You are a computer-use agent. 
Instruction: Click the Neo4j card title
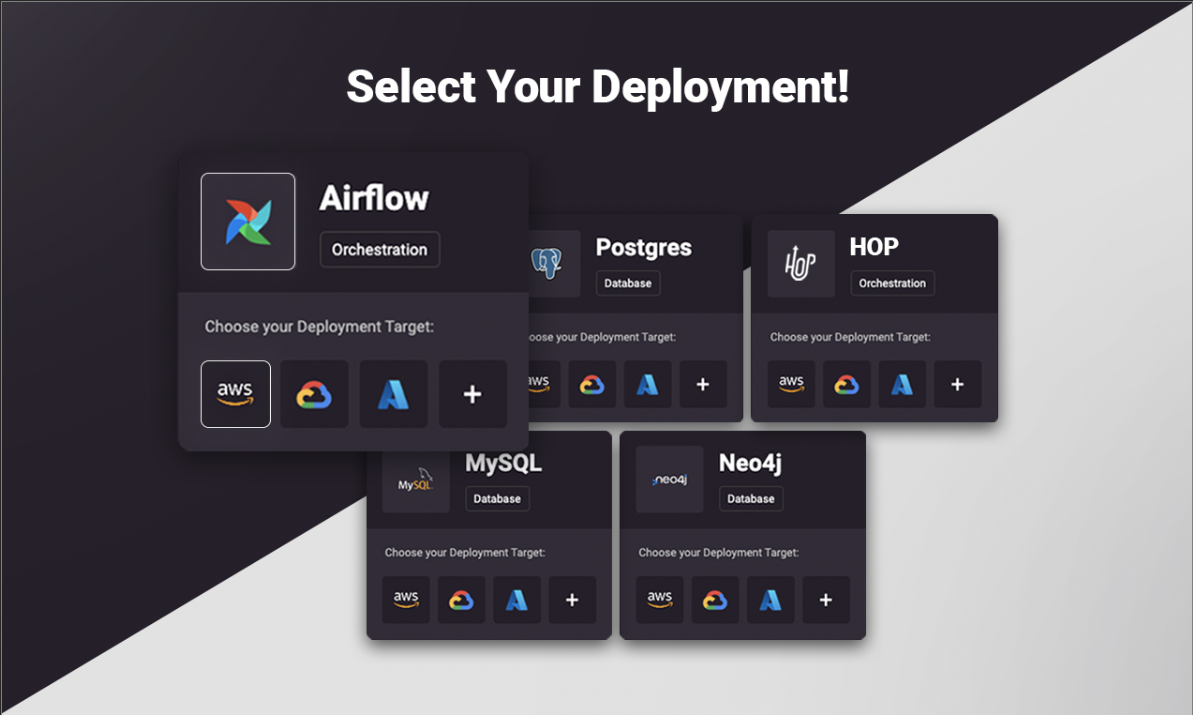pyautogui.click(x=750, y=463)
